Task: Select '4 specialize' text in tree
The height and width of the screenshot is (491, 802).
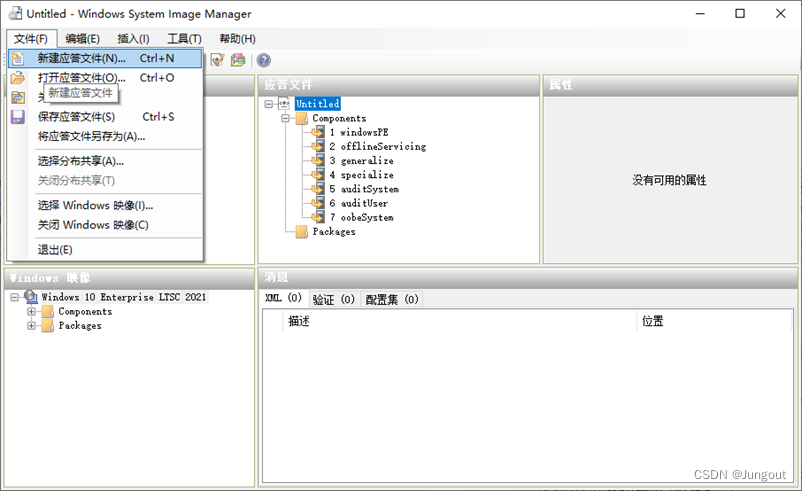Action: (361, 175)
